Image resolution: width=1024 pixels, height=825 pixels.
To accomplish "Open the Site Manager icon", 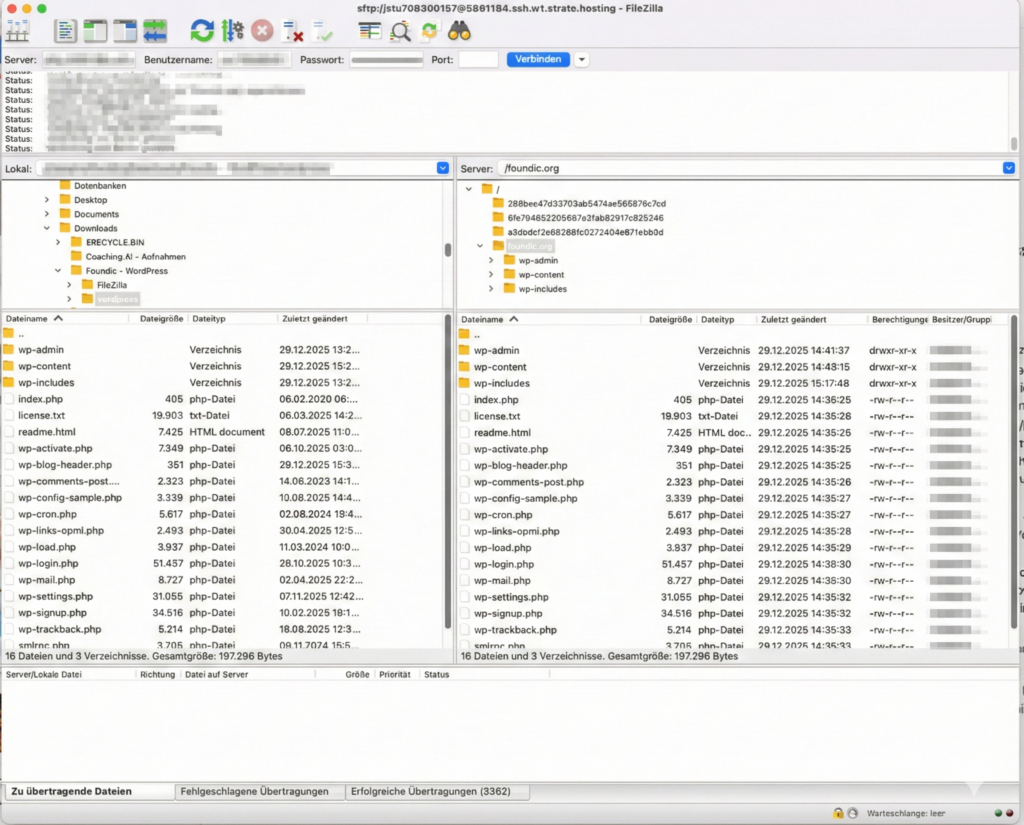I will [17, 30].
